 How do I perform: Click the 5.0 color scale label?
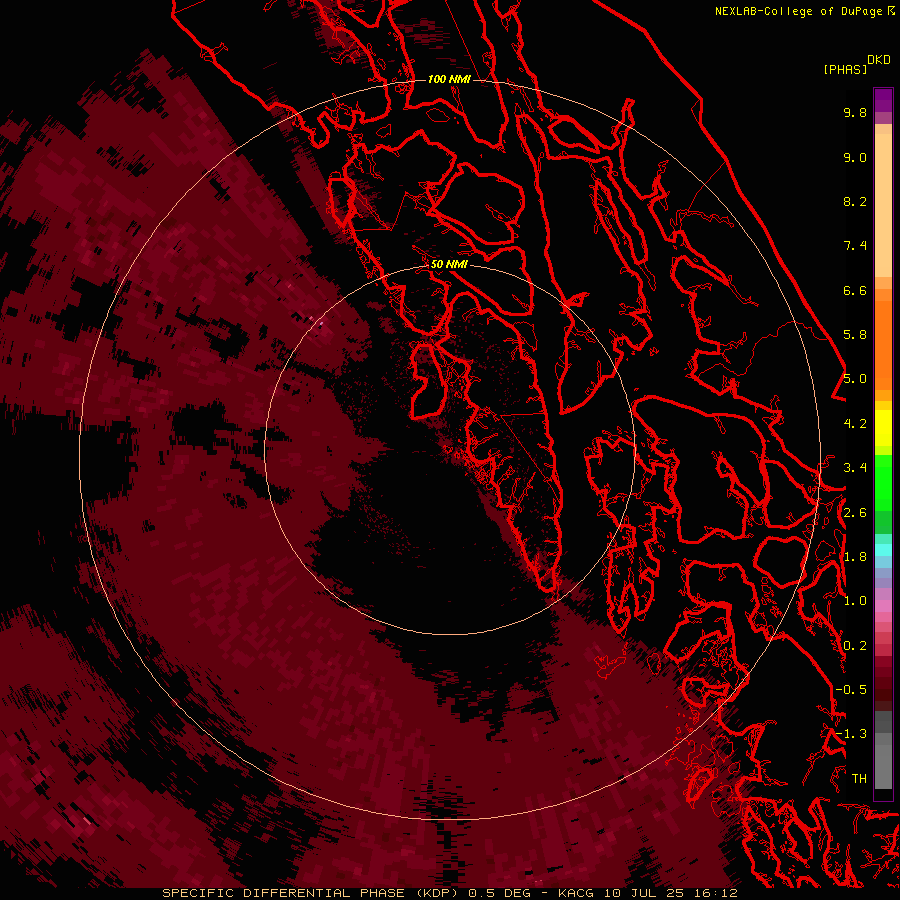855,379
